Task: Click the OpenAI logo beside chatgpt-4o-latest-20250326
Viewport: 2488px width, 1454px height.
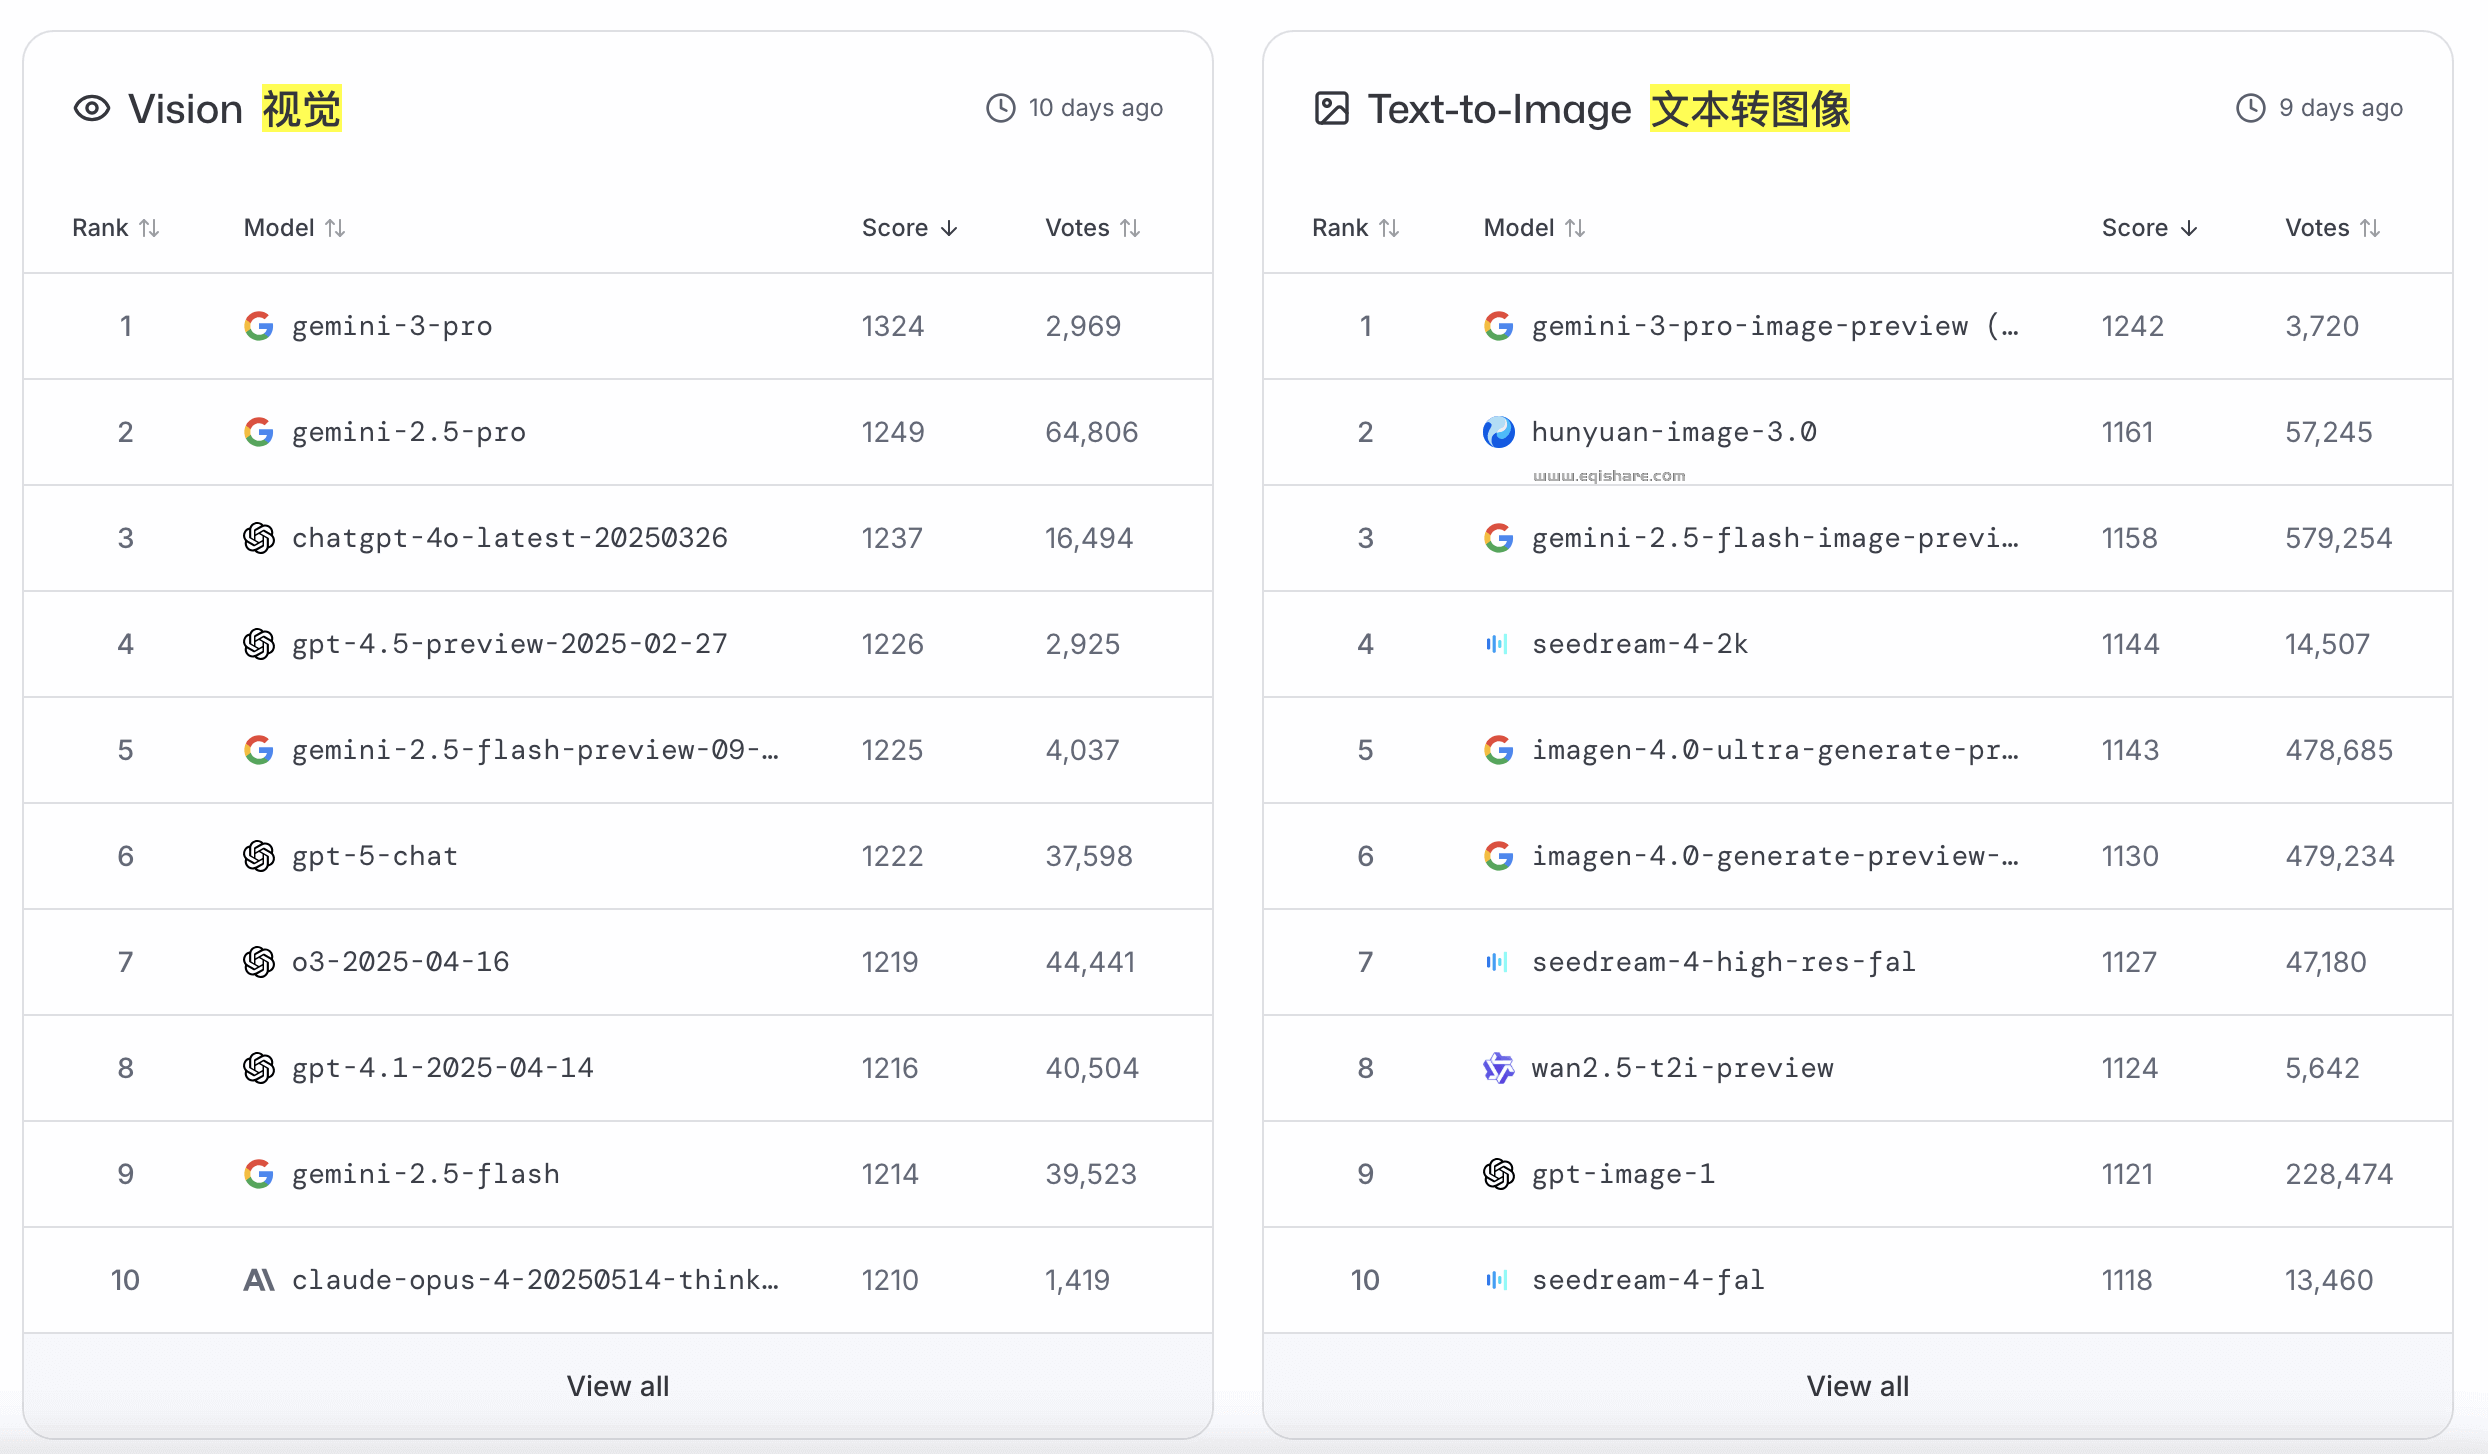Action: [x=259, y=538]
